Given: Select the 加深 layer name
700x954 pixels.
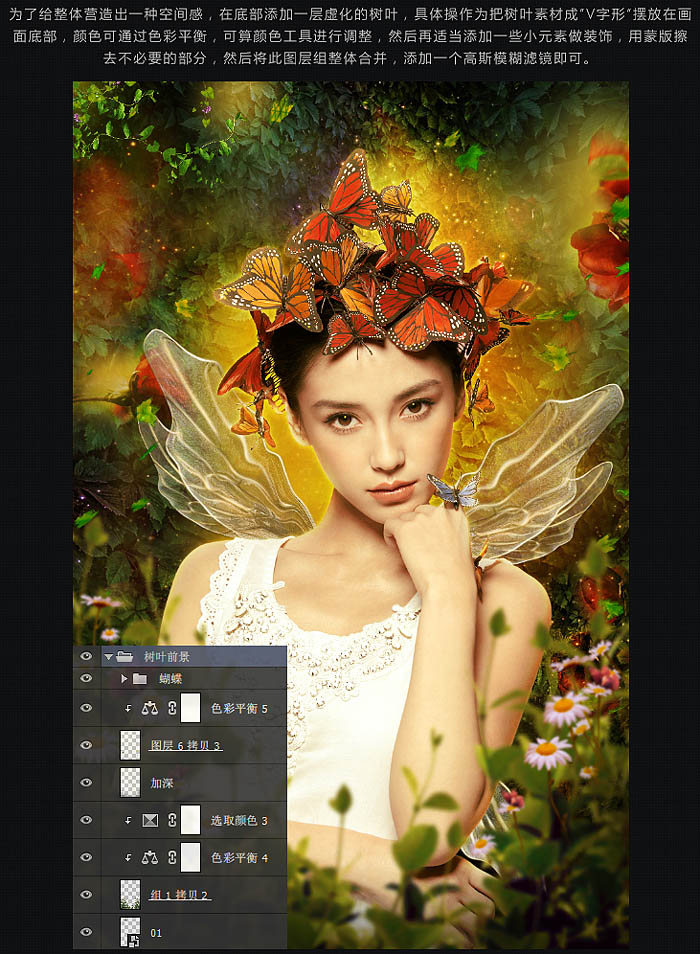Looking at the screenshot, I should point(162,783).
